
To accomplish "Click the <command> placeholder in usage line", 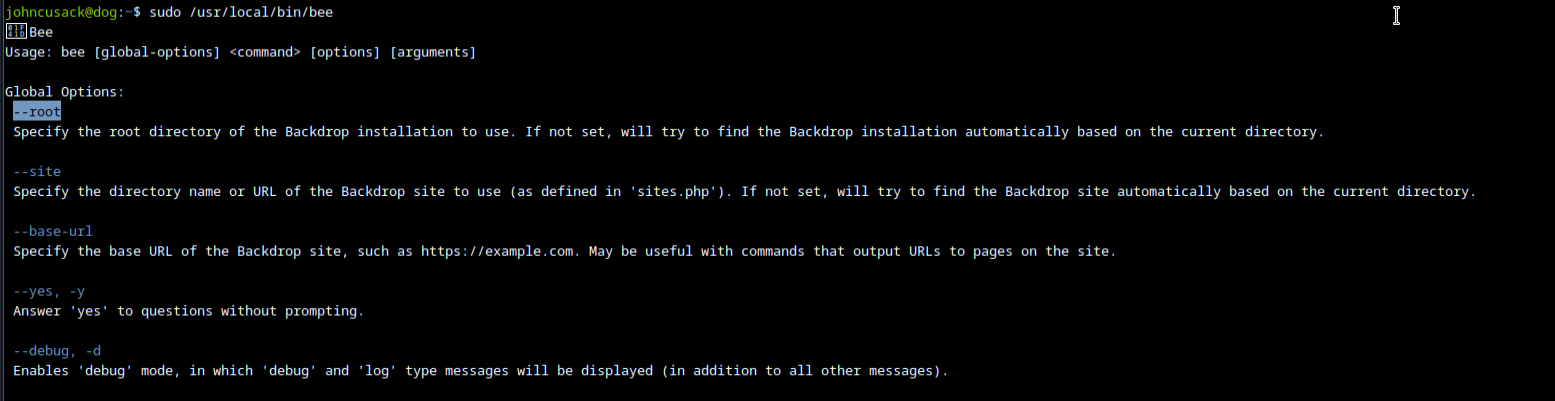I will [x=265, y=52].
